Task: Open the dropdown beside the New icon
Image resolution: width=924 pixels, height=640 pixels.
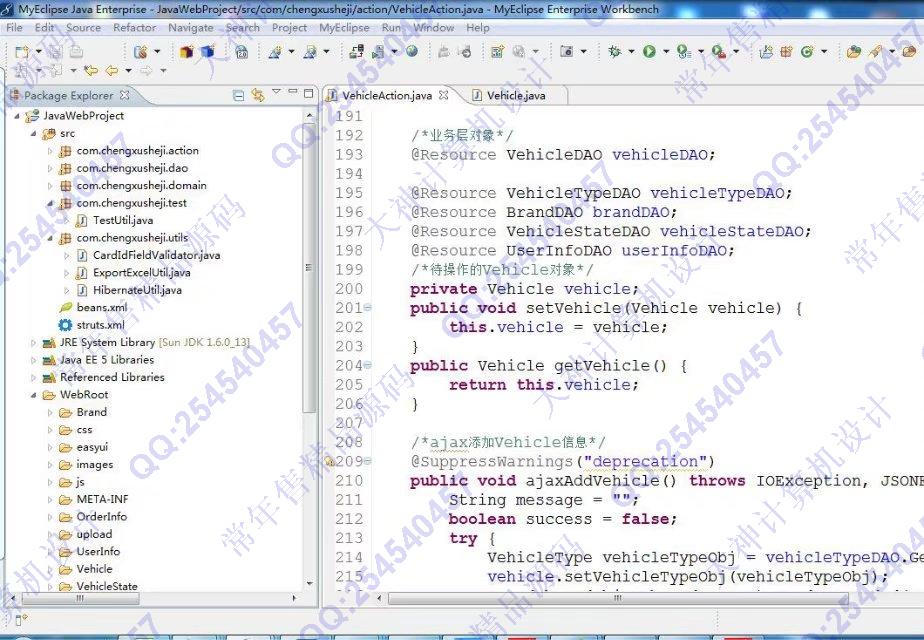Action: click(x=38, y=51)
